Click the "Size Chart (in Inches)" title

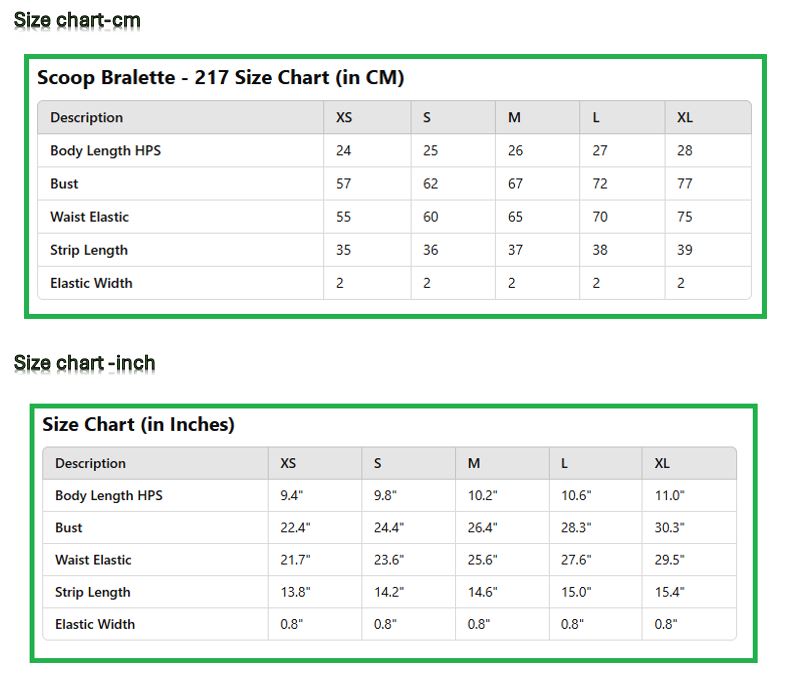tap(138, 425)
